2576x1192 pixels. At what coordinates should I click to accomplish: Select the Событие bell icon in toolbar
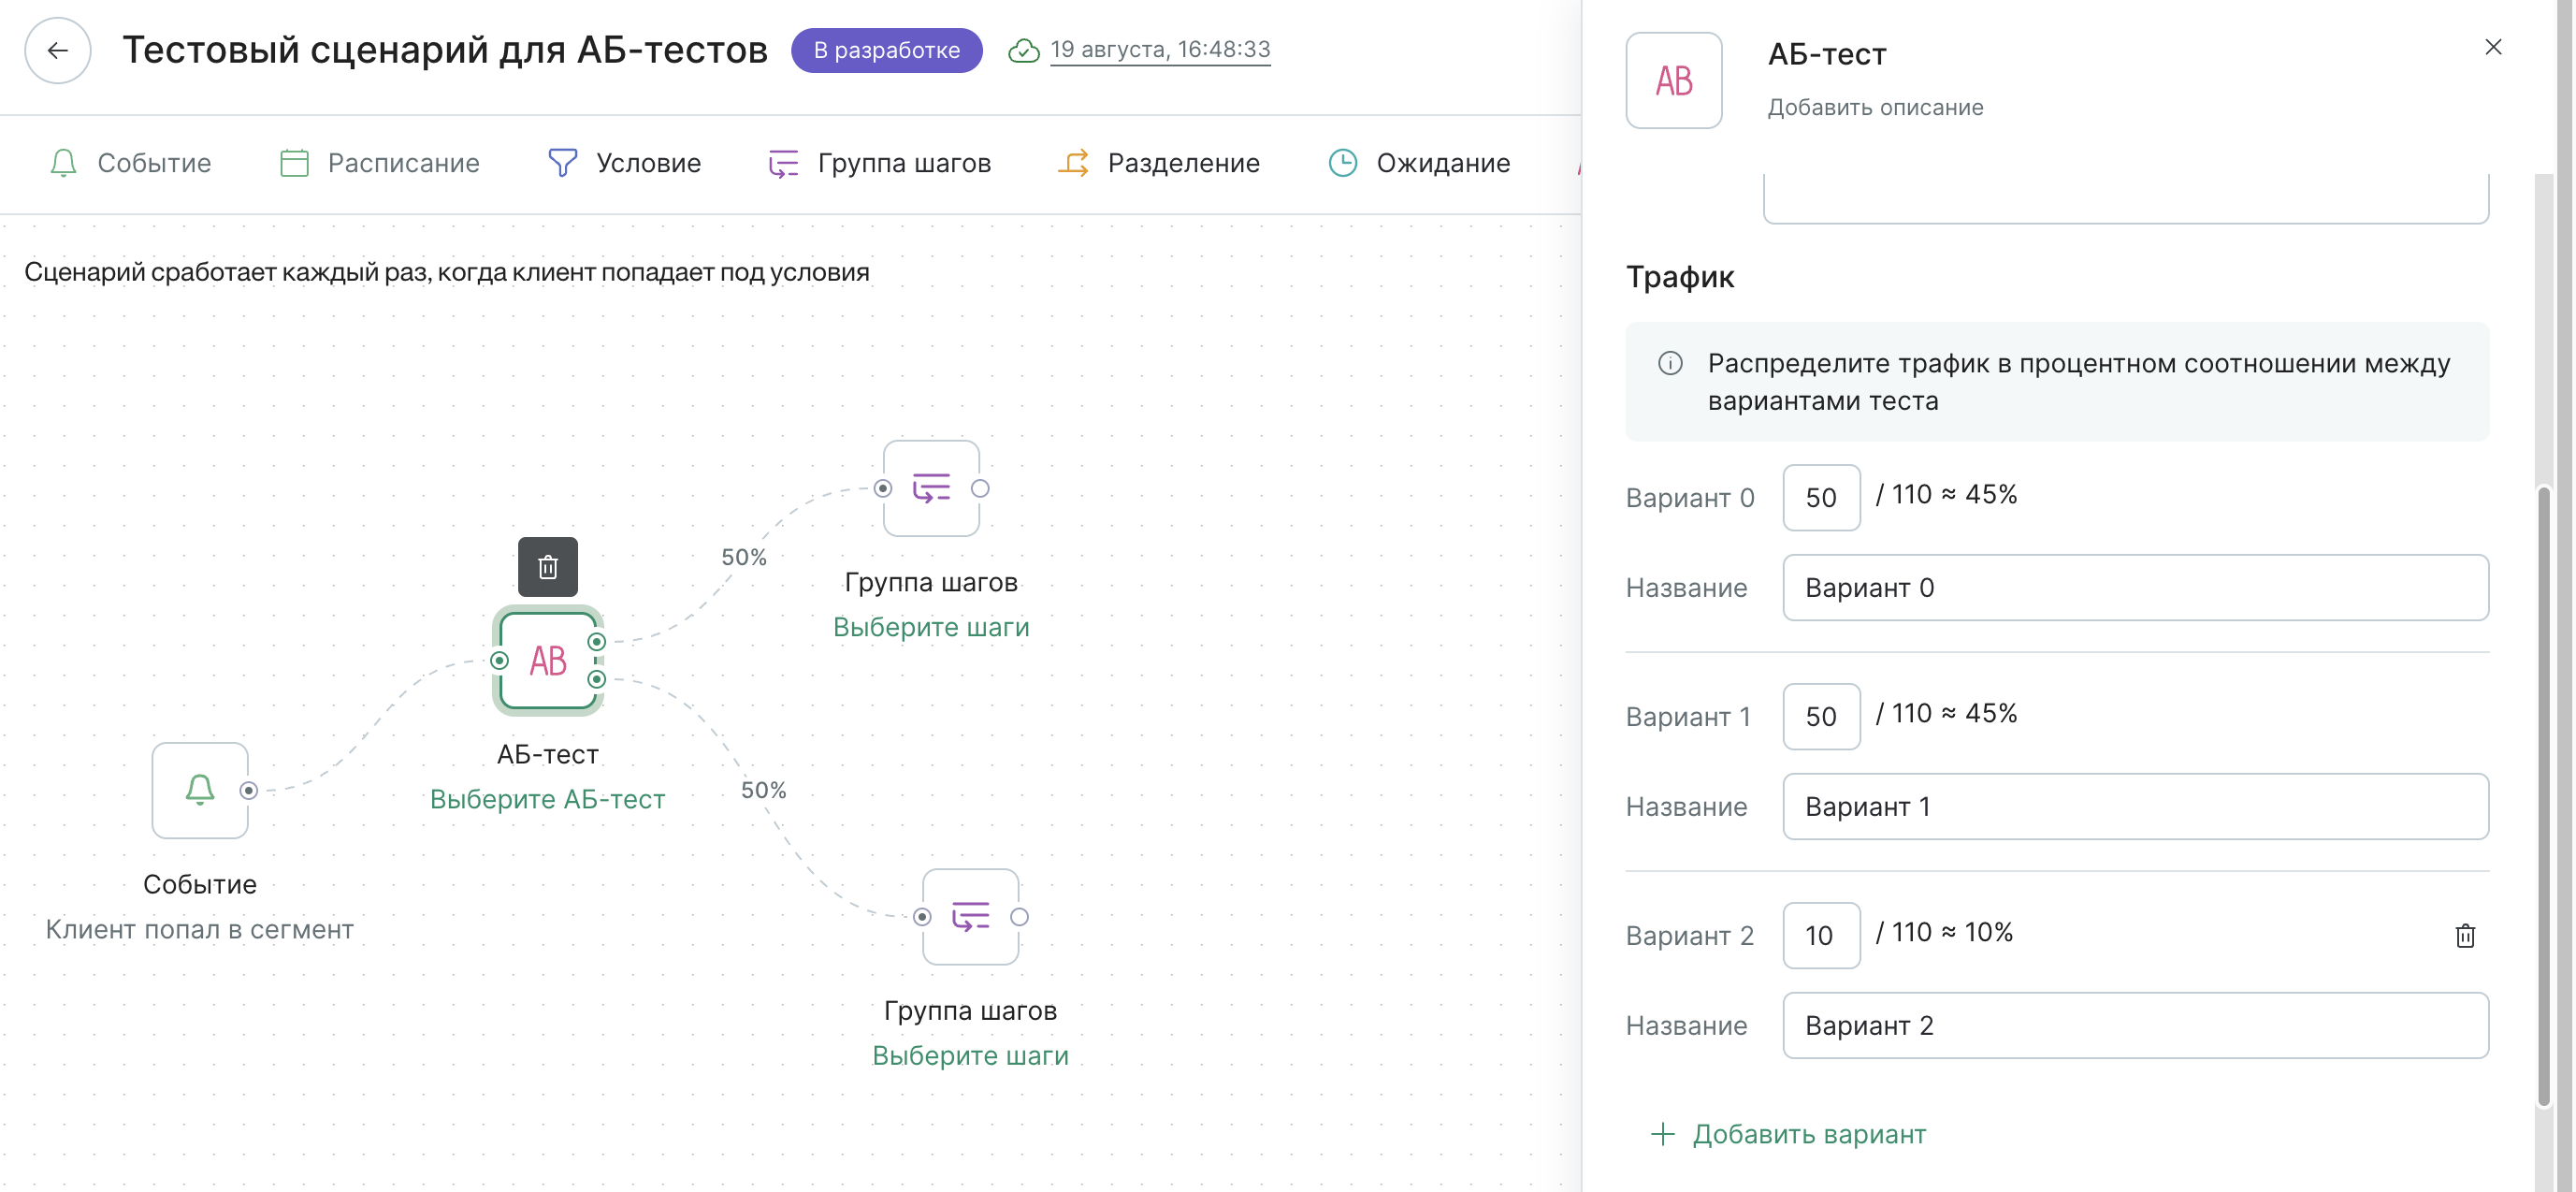pos(63,163)
